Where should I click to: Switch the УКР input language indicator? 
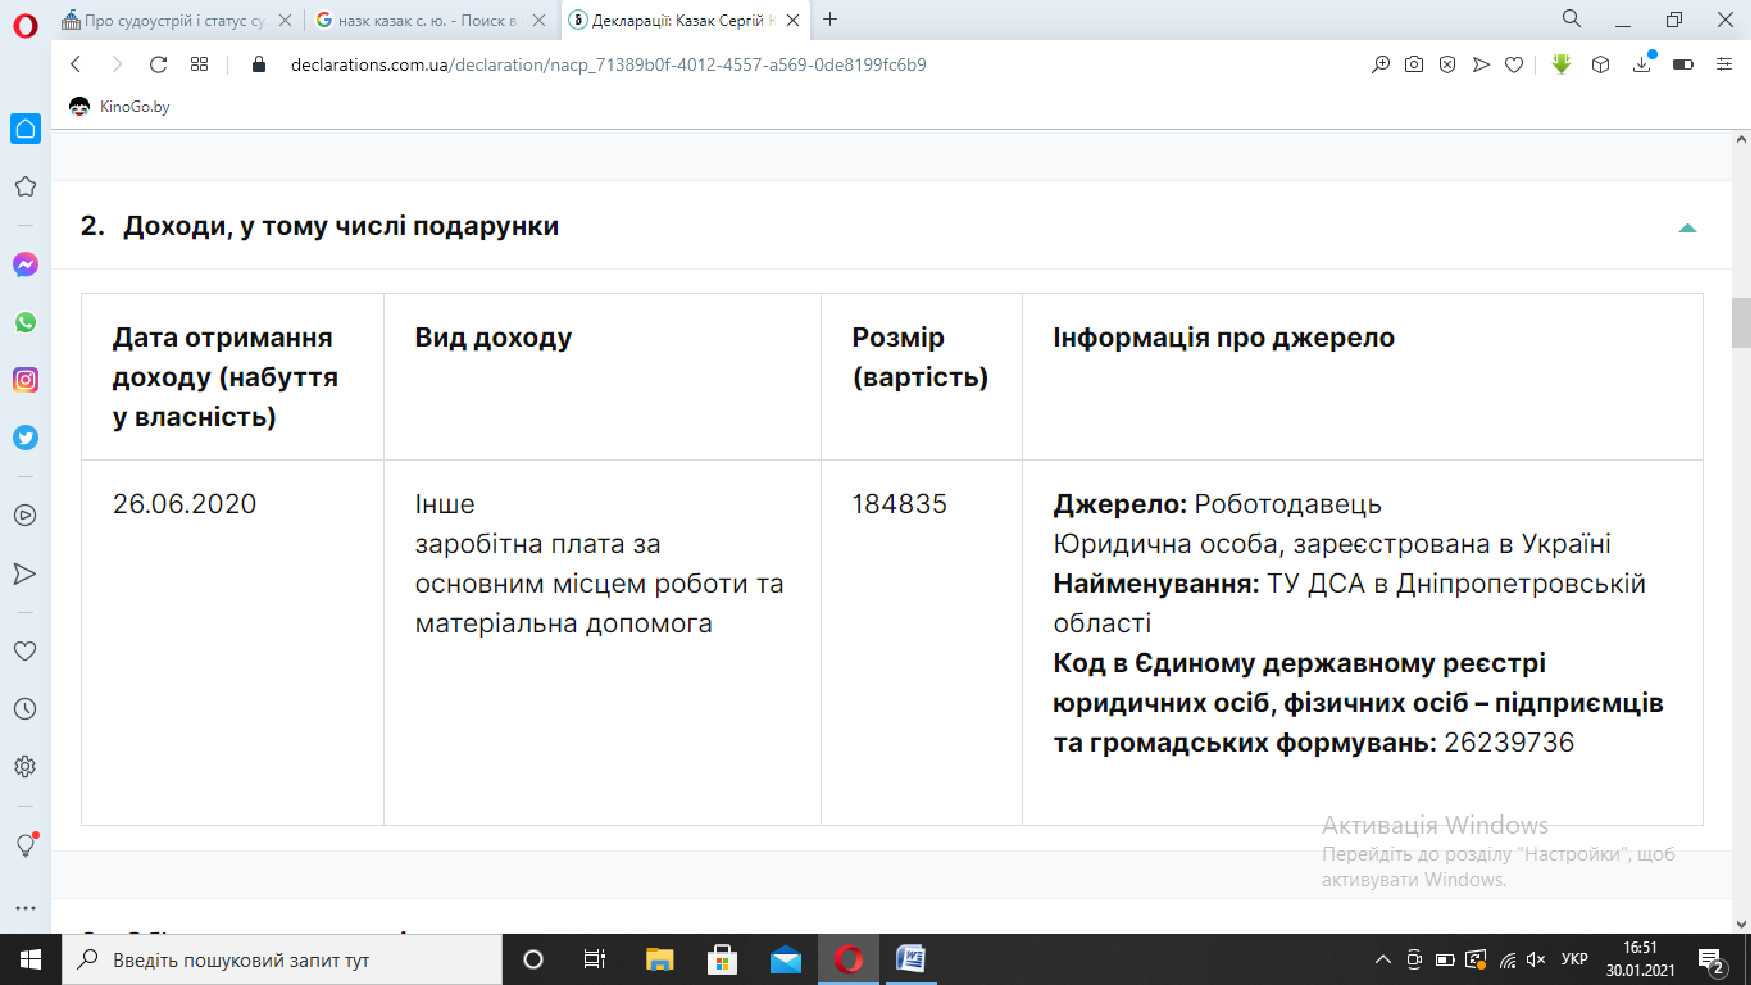[1574, 960]
